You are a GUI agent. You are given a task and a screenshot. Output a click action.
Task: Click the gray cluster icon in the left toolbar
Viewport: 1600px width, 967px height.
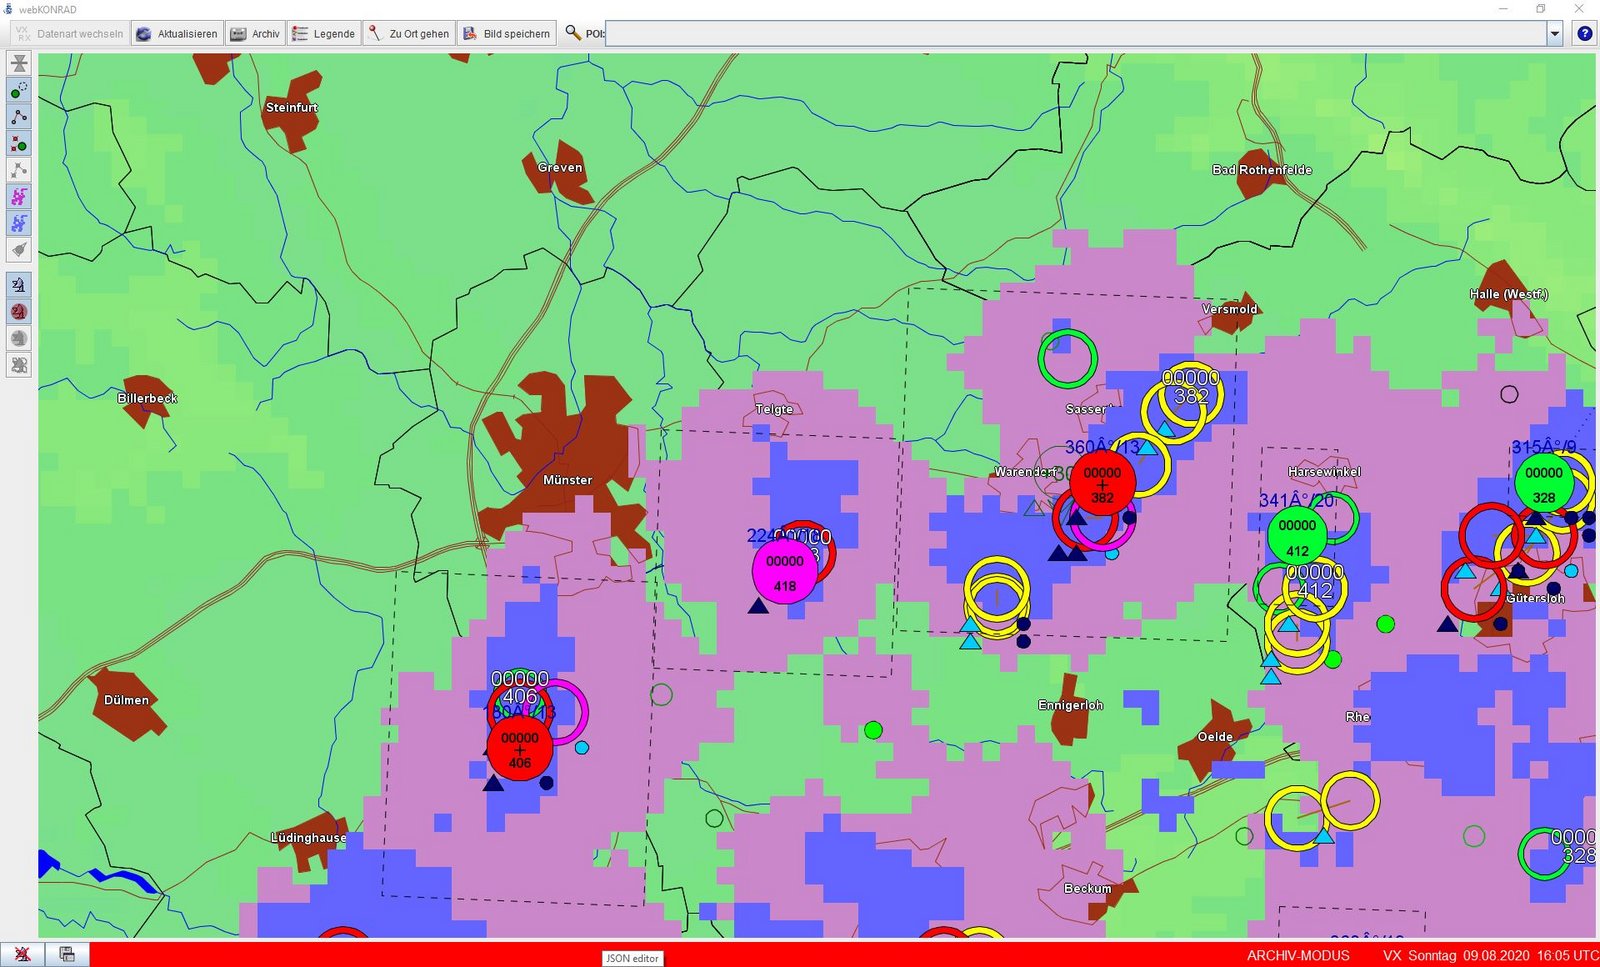coord(19,365)
